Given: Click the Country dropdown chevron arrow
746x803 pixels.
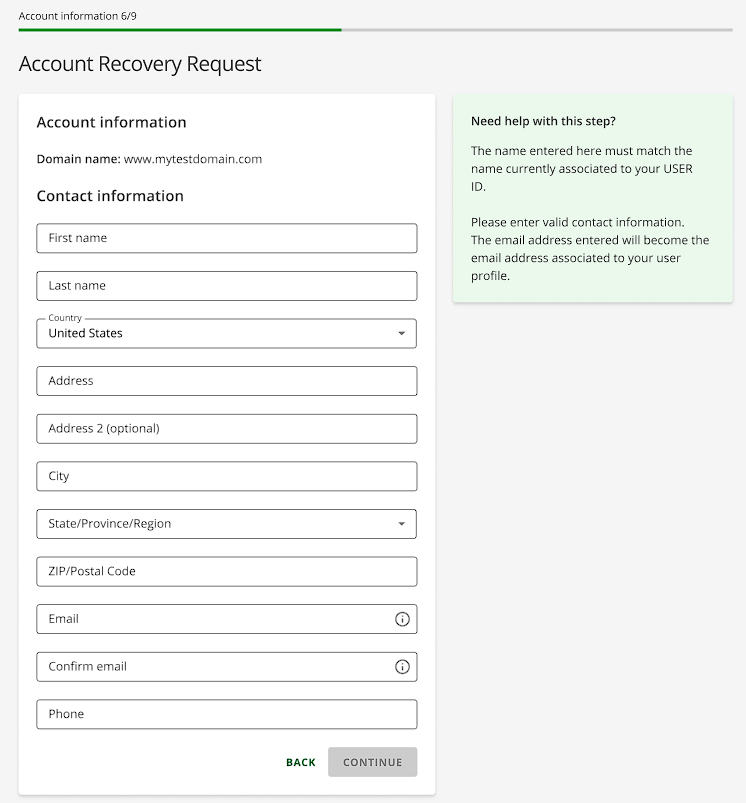Looking at the screenshot, I should [x=403, y=333].
